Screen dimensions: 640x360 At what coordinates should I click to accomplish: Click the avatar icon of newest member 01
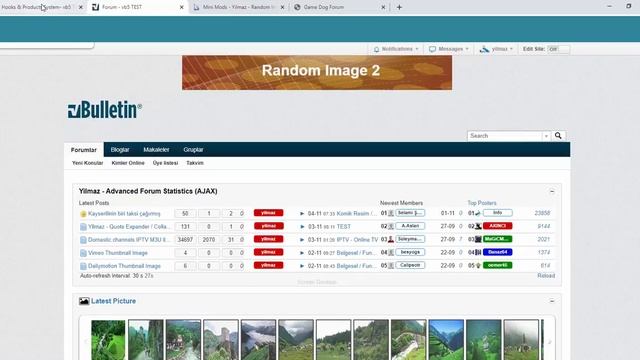tap(391, 213)
